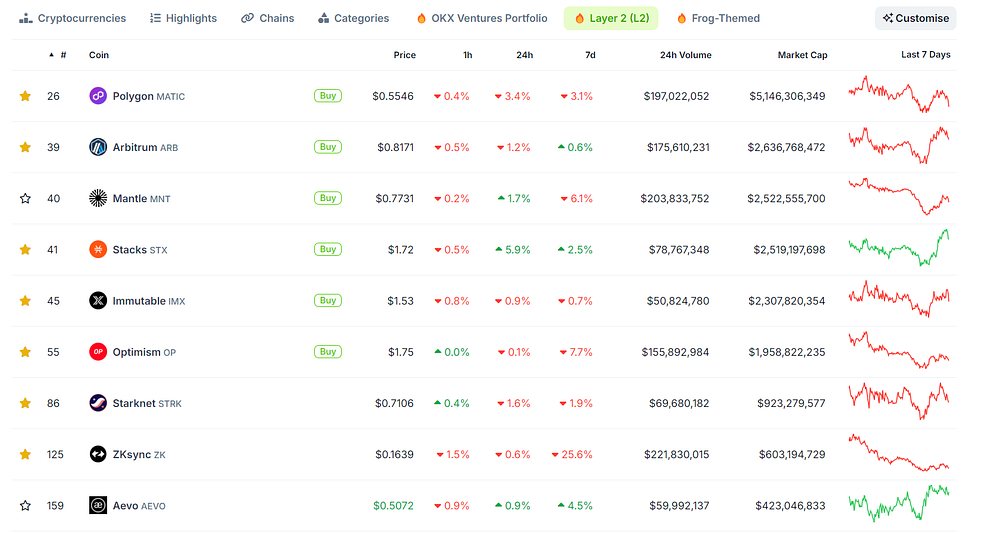Click the Last 7 Days header
The width and height of the screenshot is (1000, 533).
tap(925, 54)
